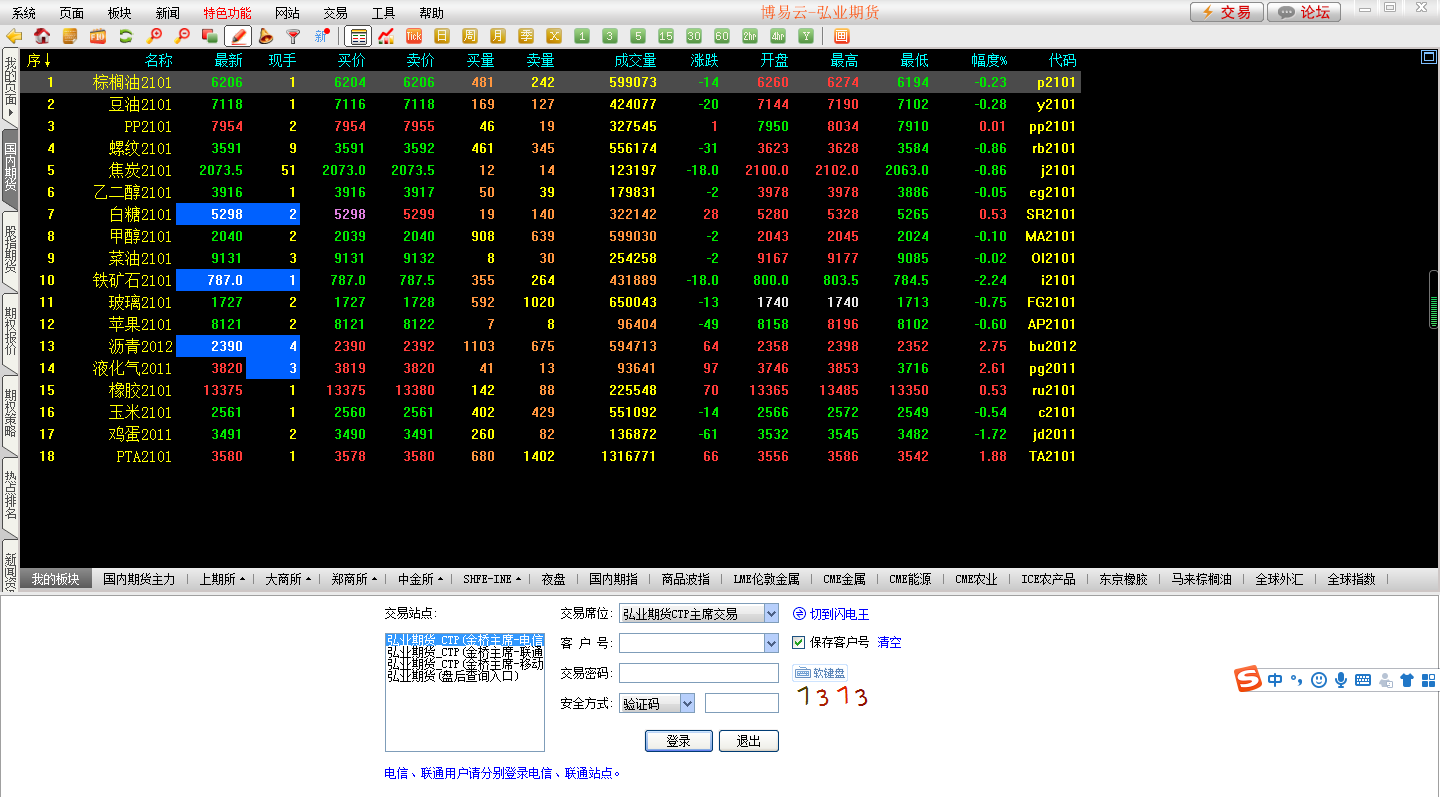
Task: Open the 客户号 dropdown list
Action: [x=770, y=643]
